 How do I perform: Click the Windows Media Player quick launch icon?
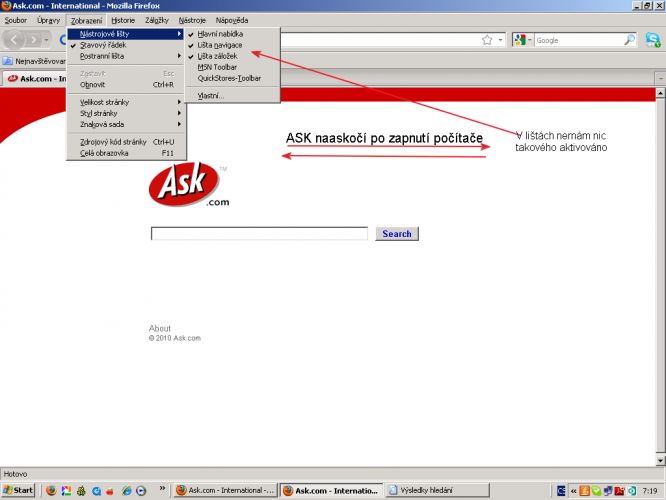tap(141, 491)
